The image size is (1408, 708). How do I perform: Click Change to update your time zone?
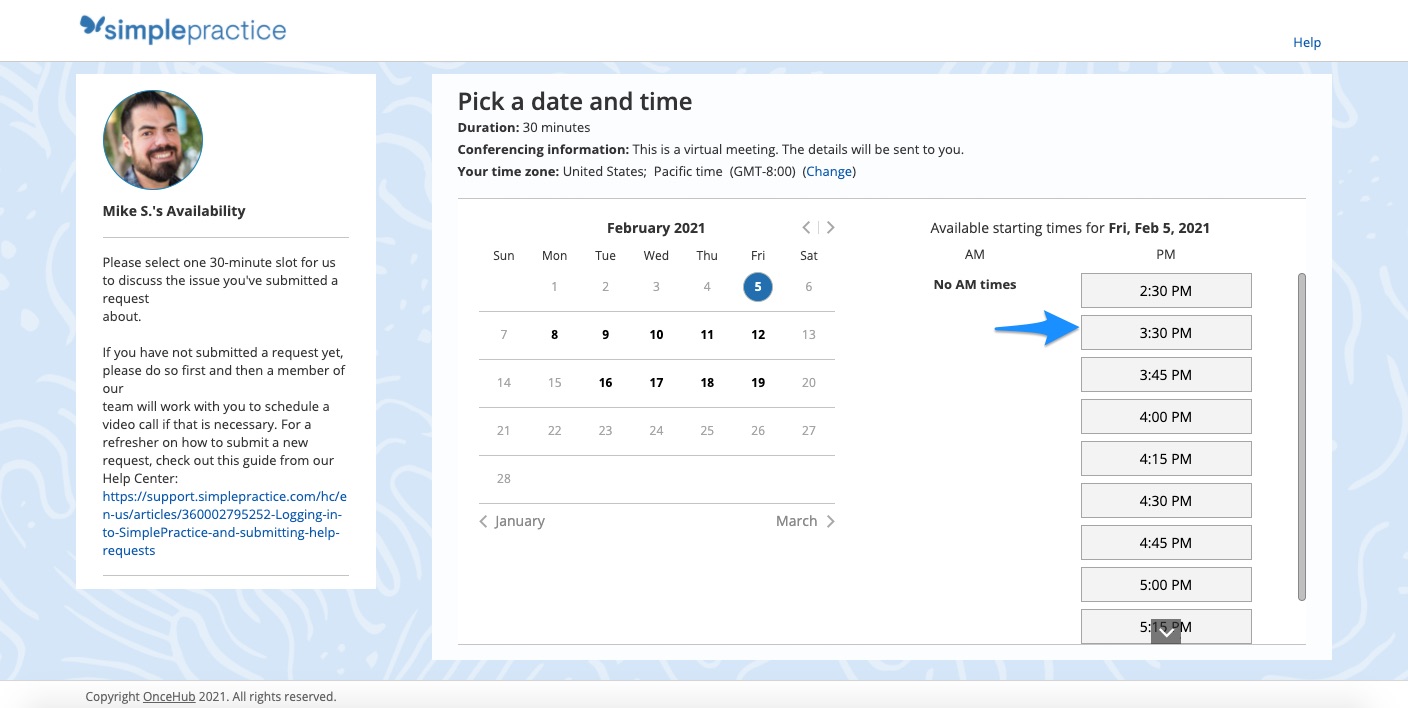point(828,171)
